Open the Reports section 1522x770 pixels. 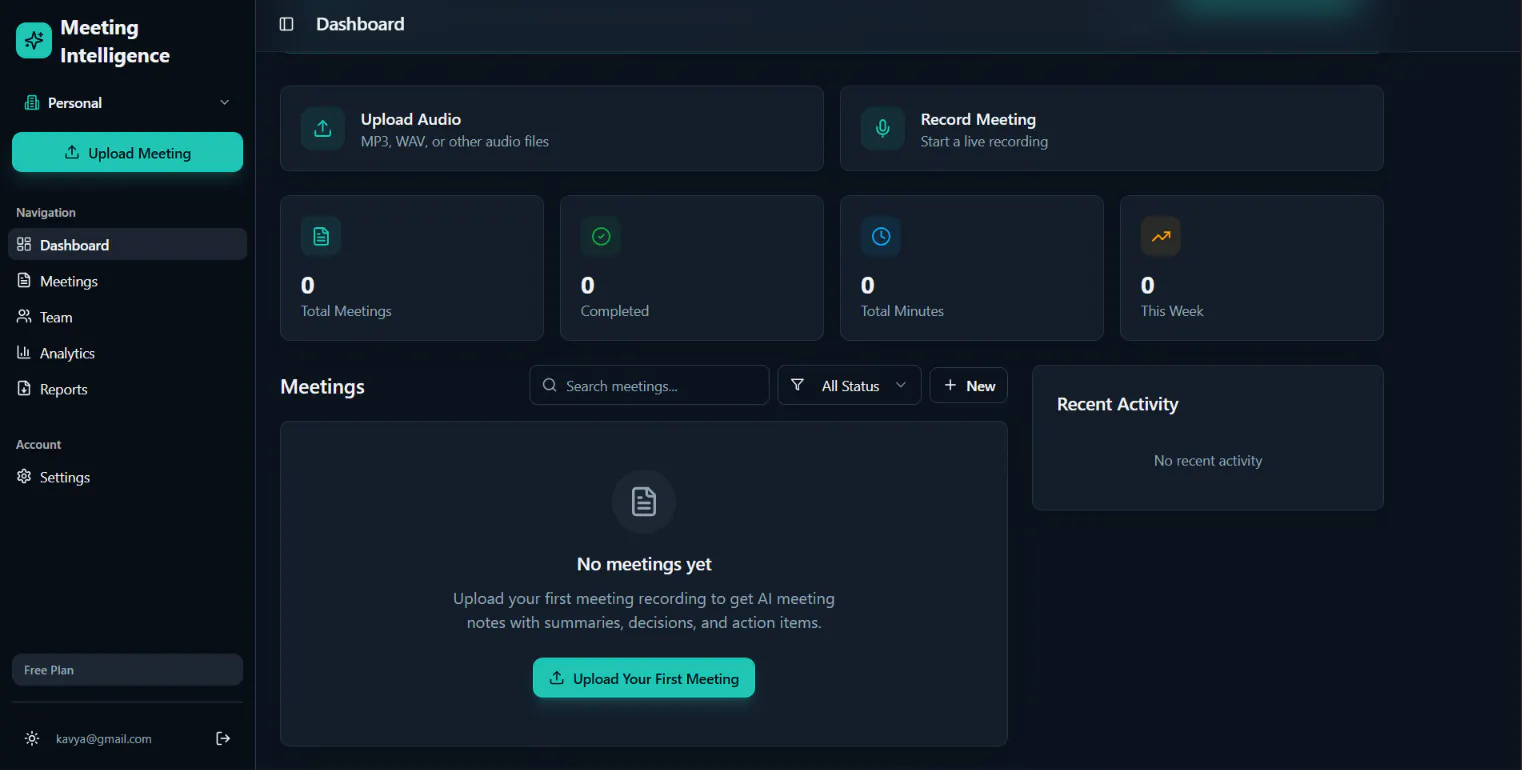pyautogui.click(x=127, y=389)
